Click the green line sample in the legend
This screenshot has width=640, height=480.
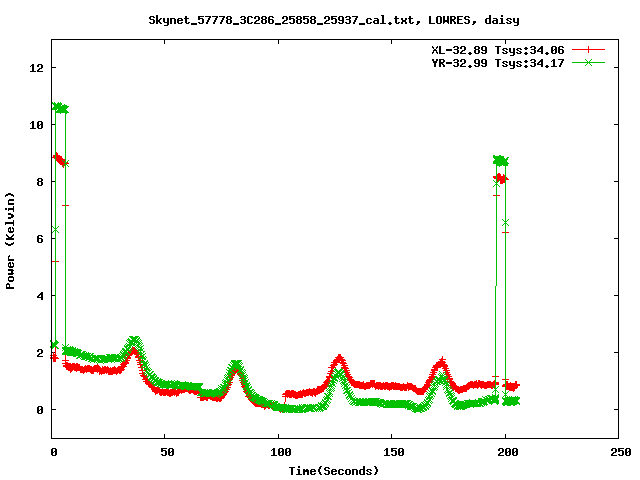pos(588,62)
